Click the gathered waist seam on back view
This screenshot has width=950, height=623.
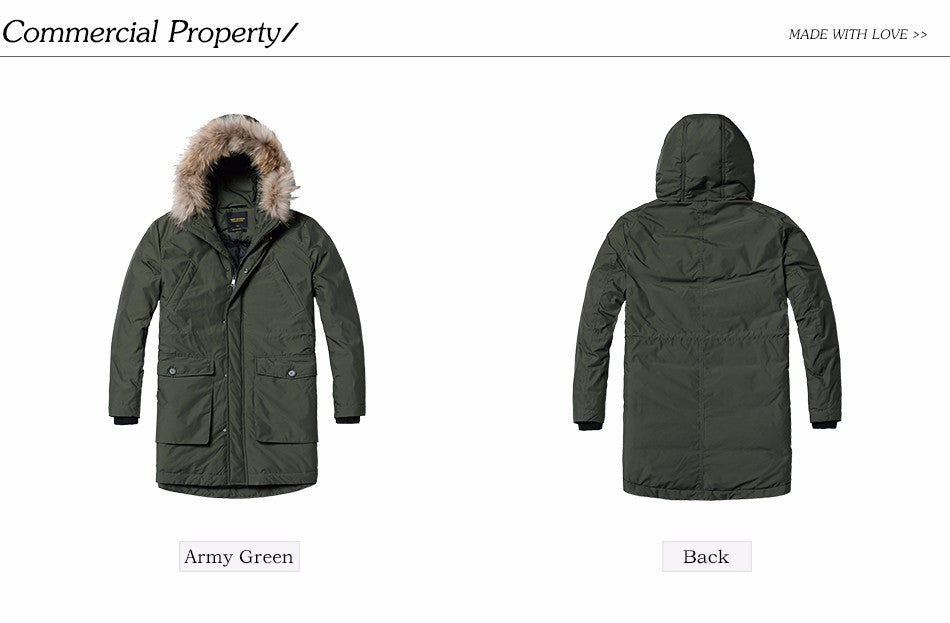coord(706,337)
